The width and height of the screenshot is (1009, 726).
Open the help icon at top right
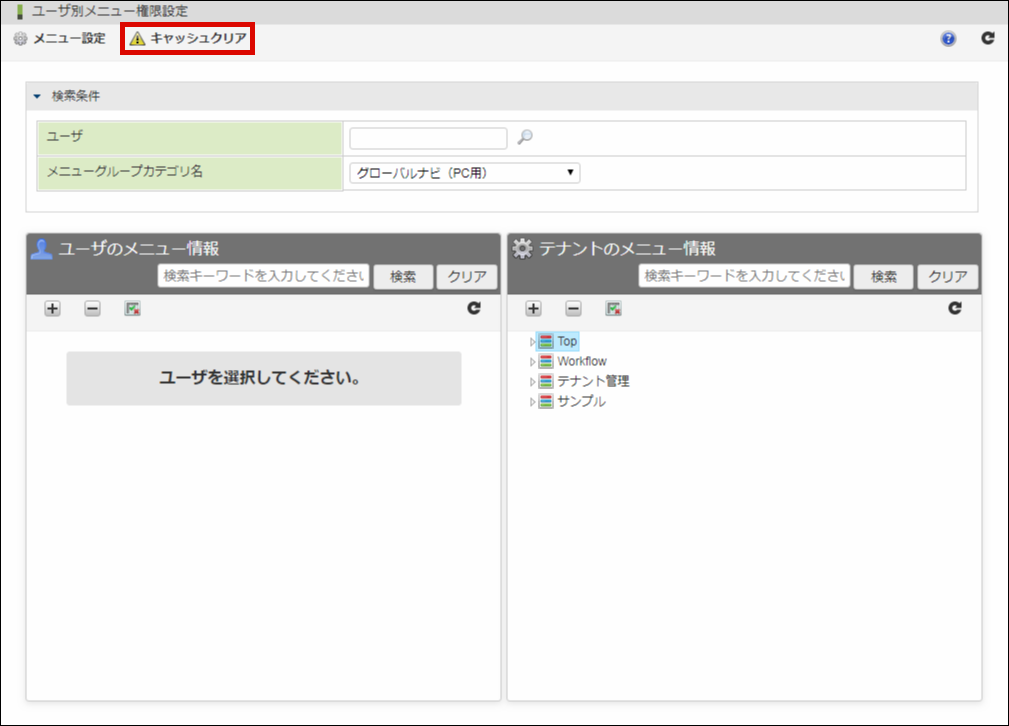click(x=946, y=38)
